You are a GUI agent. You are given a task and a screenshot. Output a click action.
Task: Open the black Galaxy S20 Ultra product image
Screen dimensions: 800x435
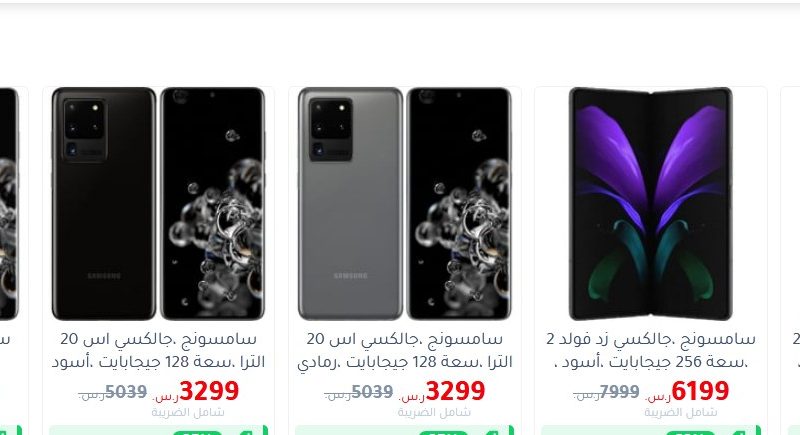[158, 204]
